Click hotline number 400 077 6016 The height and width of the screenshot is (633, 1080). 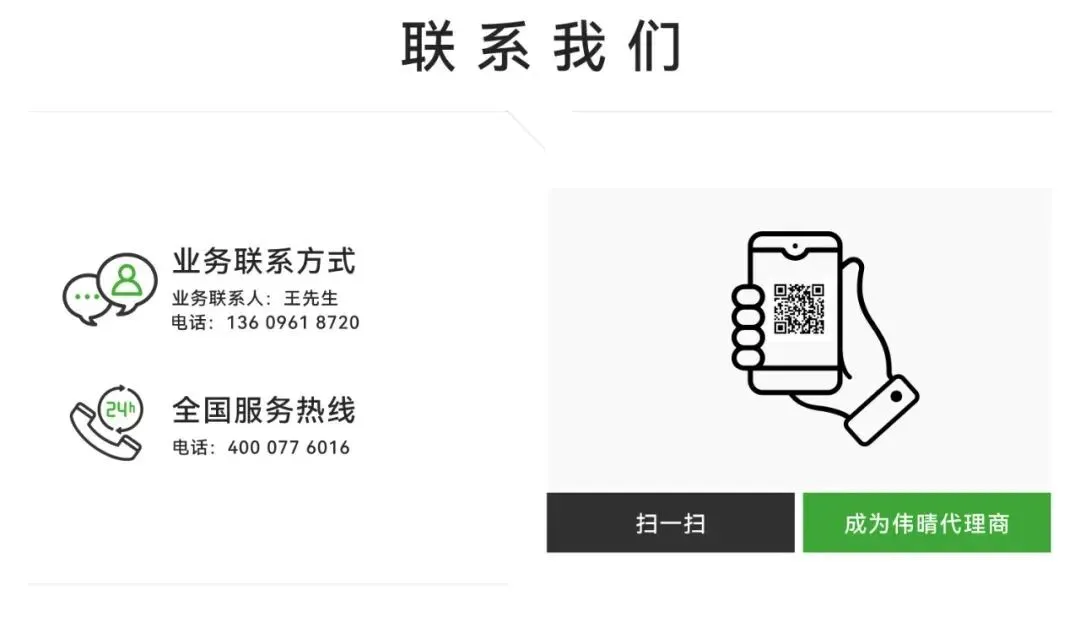[x=289, y=448]
